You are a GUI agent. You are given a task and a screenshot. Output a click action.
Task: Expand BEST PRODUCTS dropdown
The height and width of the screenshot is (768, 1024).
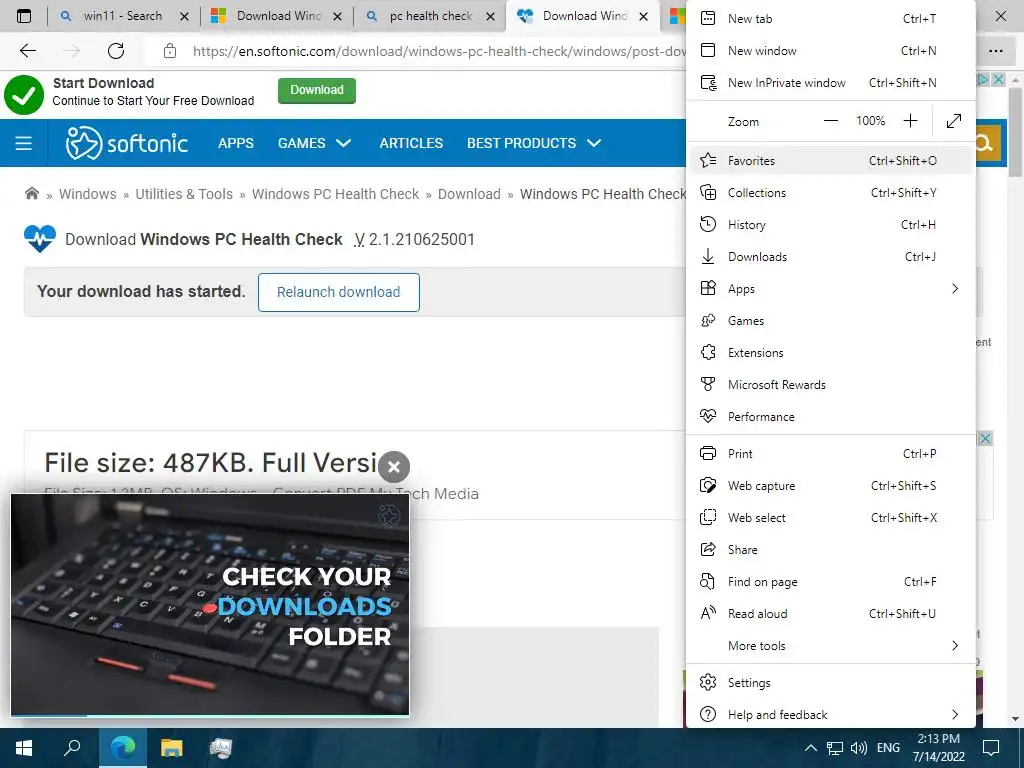[534, 143]
